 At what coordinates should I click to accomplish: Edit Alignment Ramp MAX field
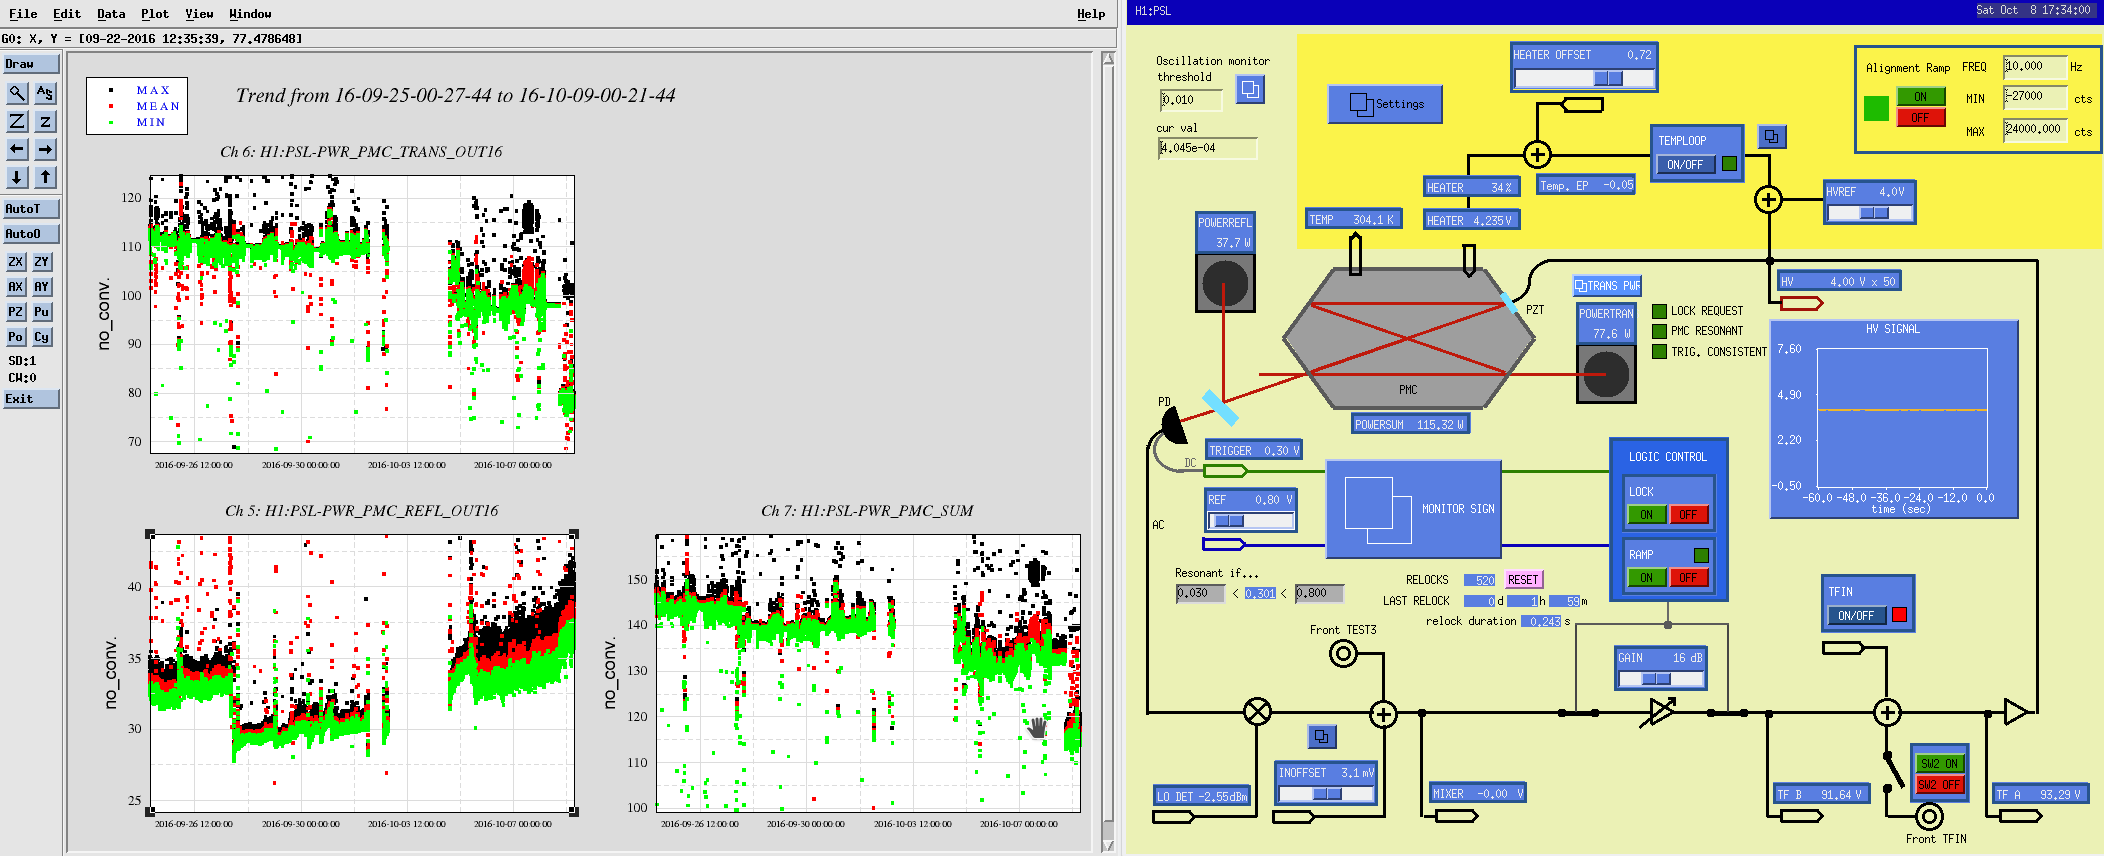click(x=2035, y=130)
